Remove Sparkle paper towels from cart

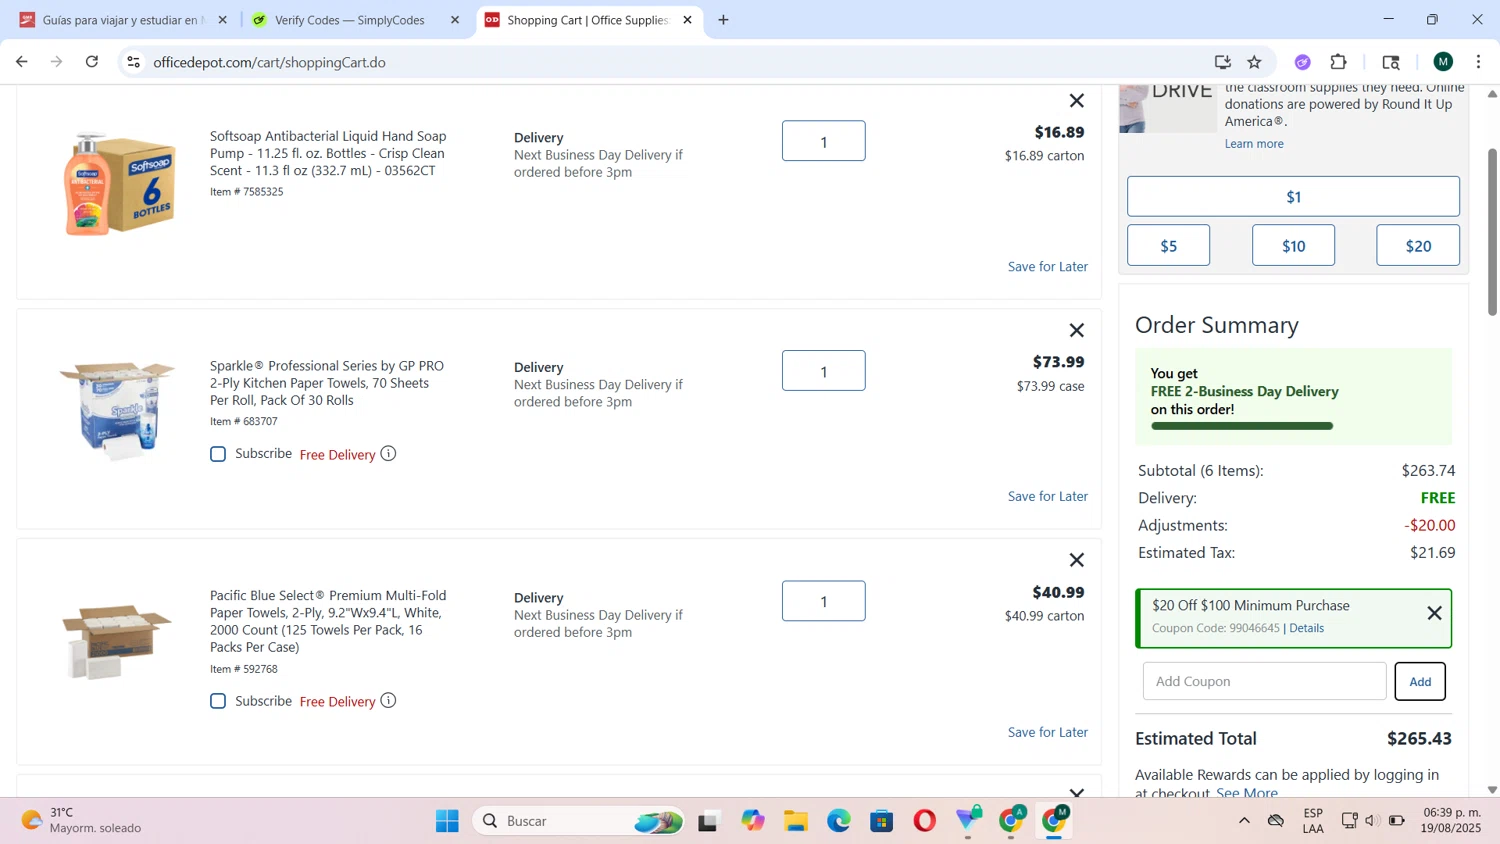tap(1076, 330)
